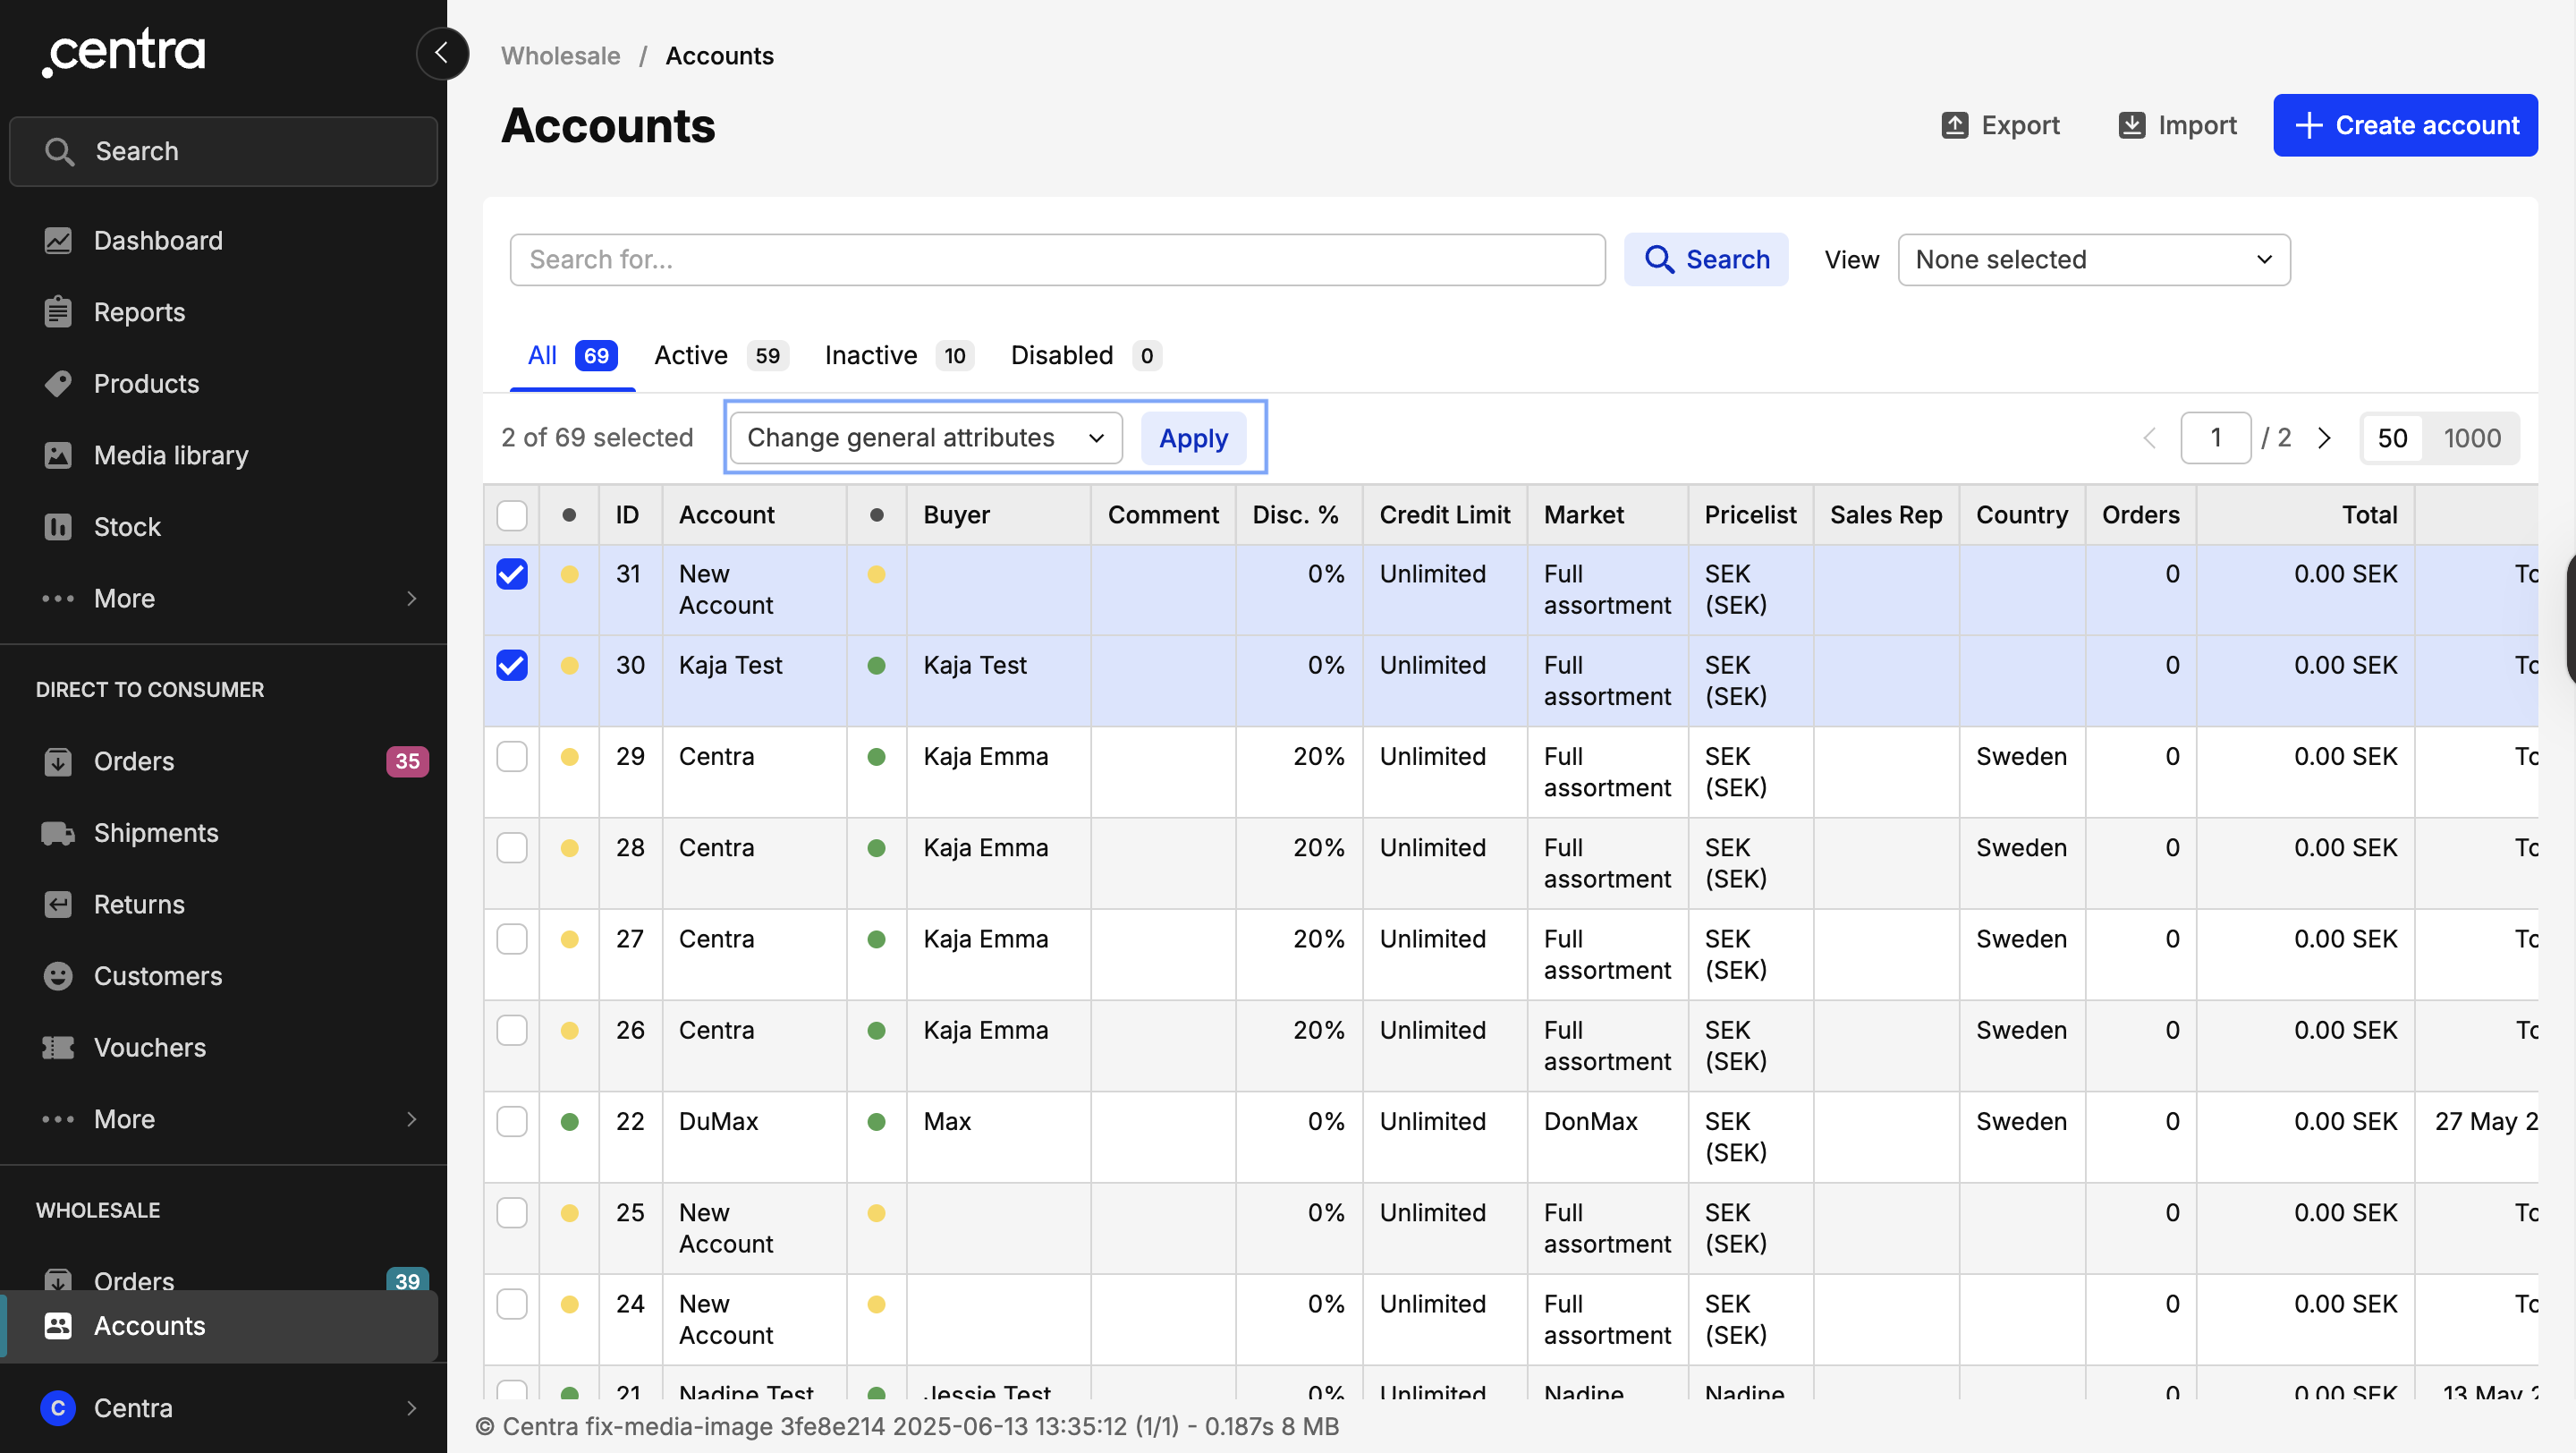This screenshot has width=2576, height=1453.
Task: Uncheck the checkbox for Kaja Test row
Action: [x=512, y=665]
